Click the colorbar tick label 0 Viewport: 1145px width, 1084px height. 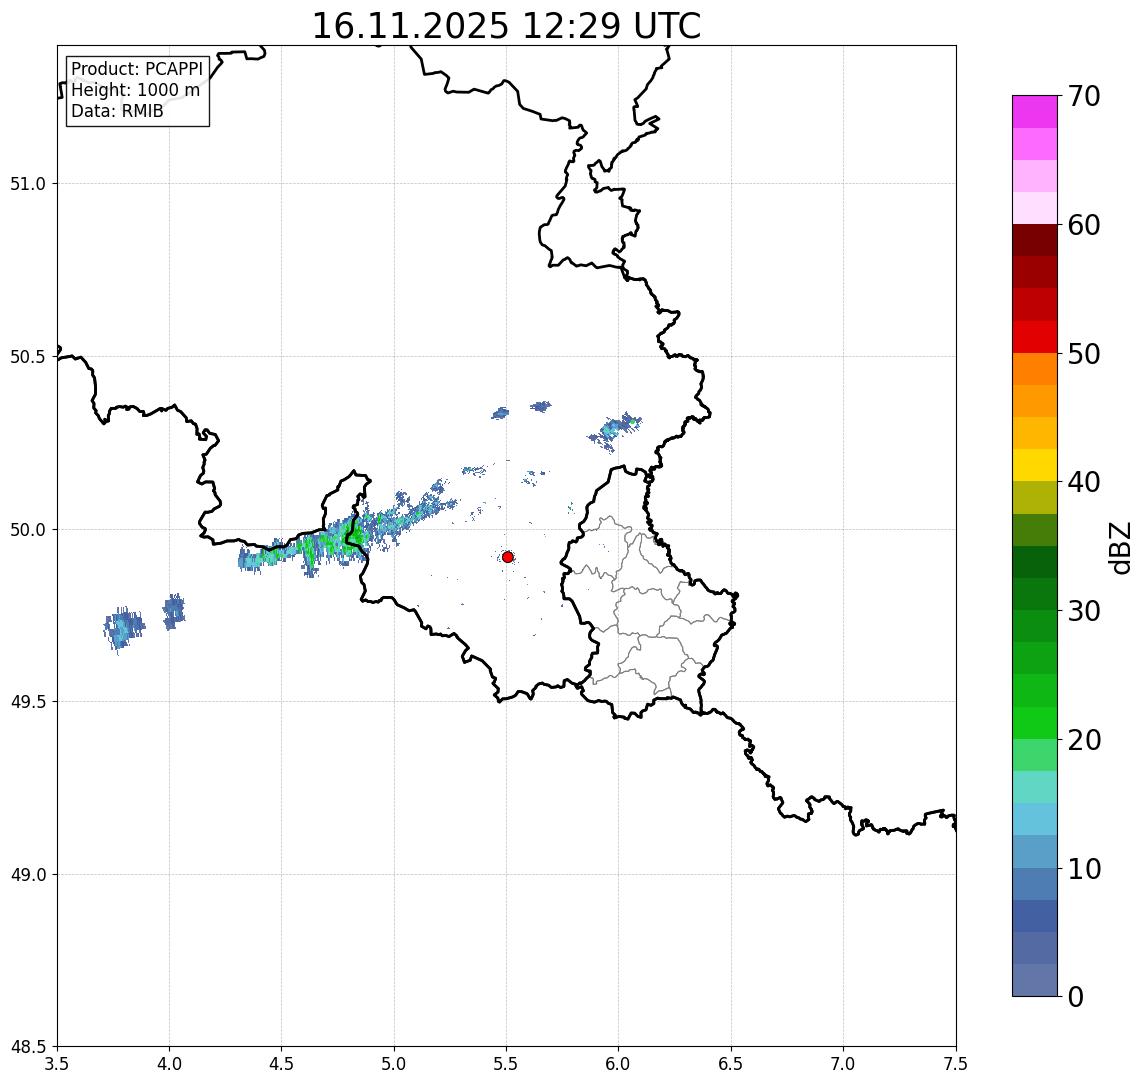pos(1076,996)
